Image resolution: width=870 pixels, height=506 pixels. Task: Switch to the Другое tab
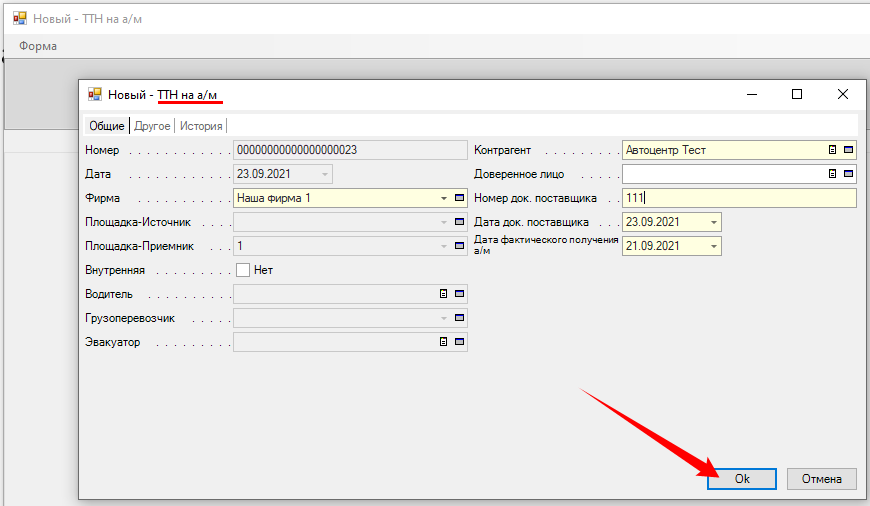tap(152, 126)
